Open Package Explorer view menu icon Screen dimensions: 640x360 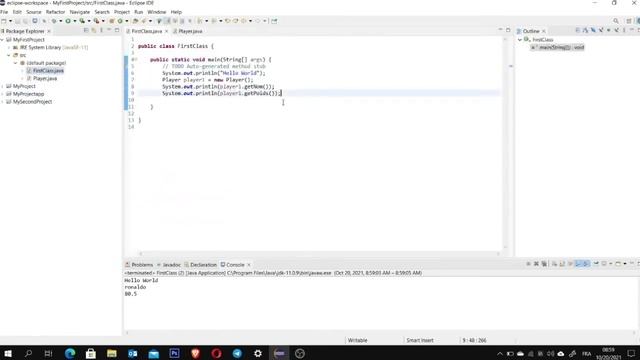(101, 30)
